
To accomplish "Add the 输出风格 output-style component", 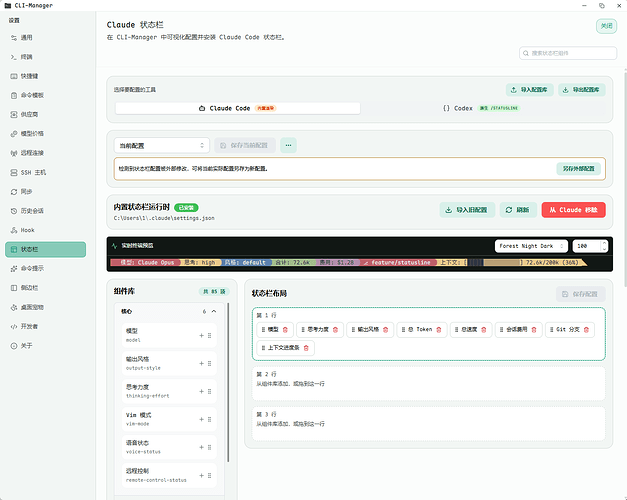I will tap(202, 364).
